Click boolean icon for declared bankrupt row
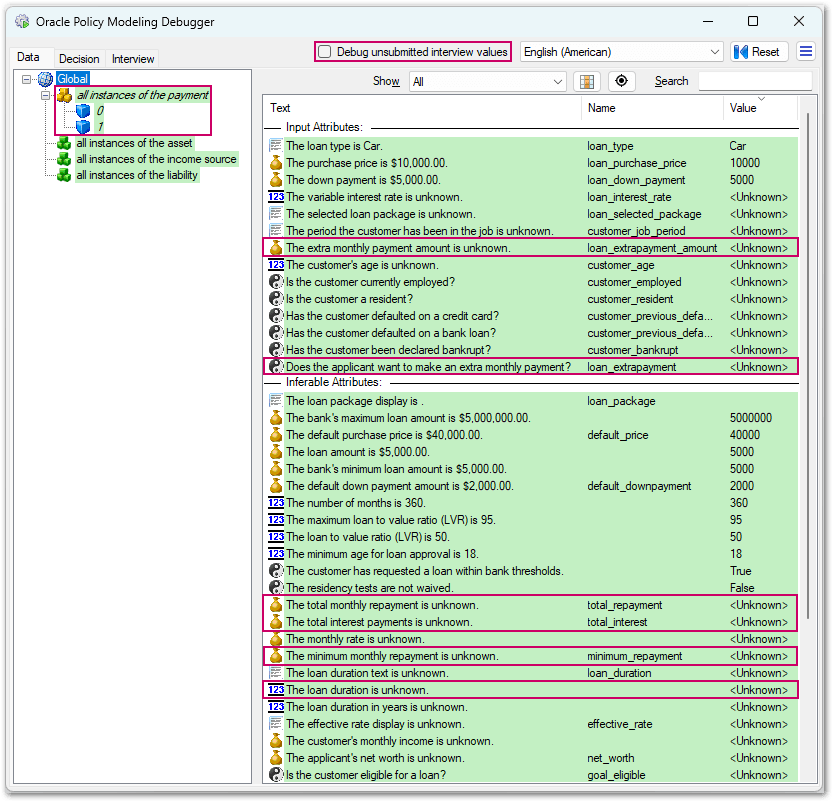Screen dimensions: 833x802 (x=276, y=349)
